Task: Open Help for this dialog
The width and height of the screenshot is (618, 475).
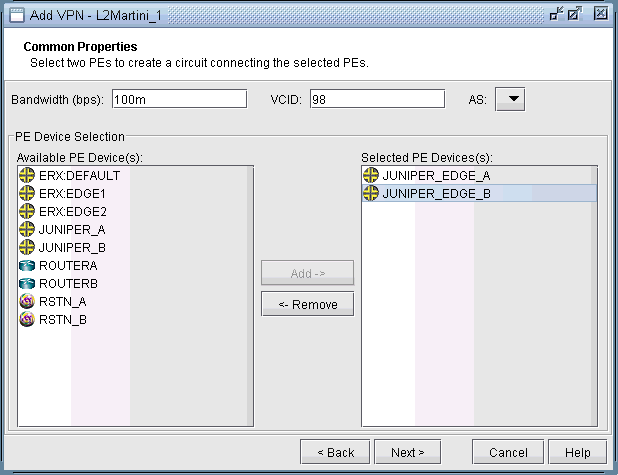Action: pos(577,452)
